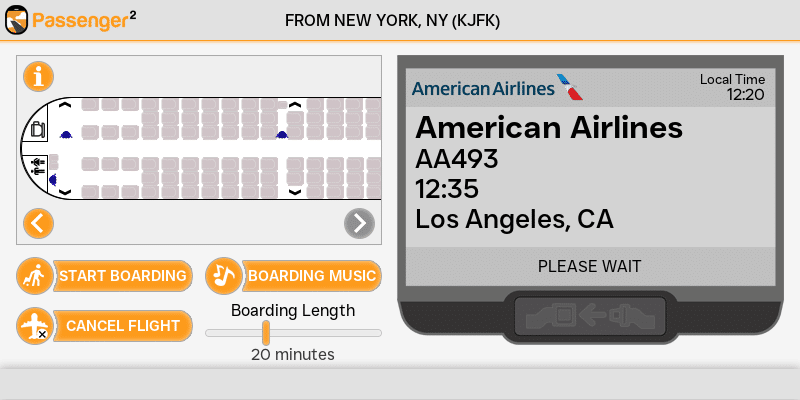800x400 pixels.
Task: Click the PLEASE WAIT status bar
Action: pos(589,266)
